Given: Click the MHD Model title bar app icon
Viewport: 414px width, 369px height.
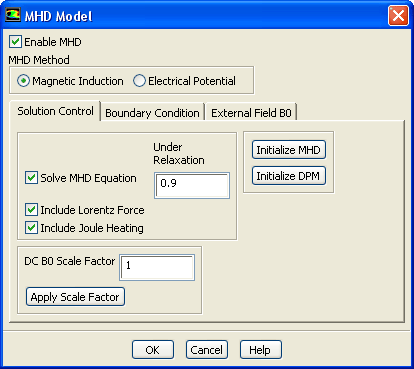Looking at the screenshot, I should click(13, 15).
